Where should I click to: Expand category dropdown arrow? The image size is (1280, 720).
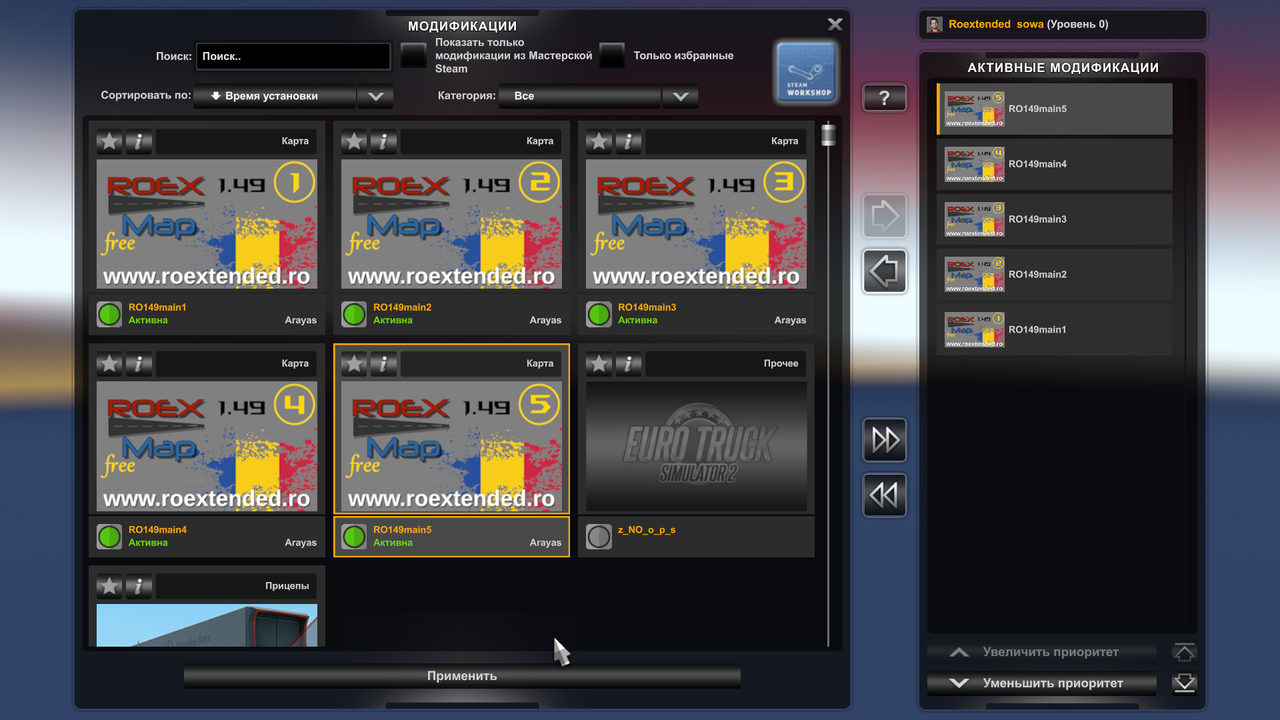click(680, 96)
